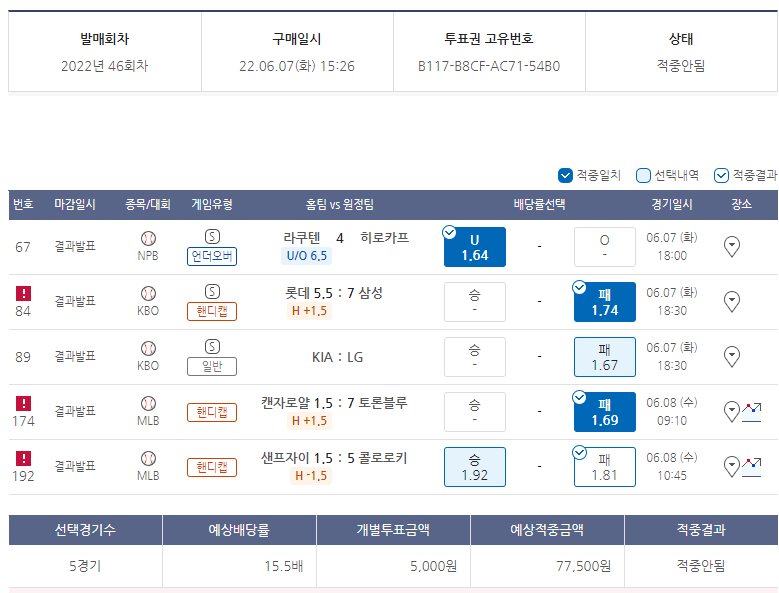Click baseball icon in row 67 NPB
The height and width of the screenshot is (593, 779).
(x=148, y=239)
